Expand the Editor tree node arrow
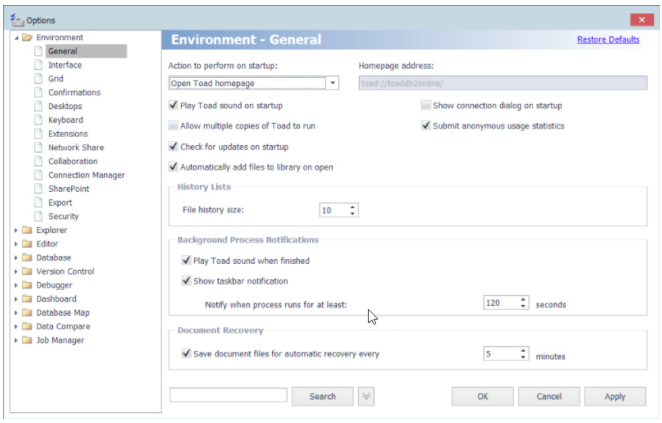 [x=16, y=244]
